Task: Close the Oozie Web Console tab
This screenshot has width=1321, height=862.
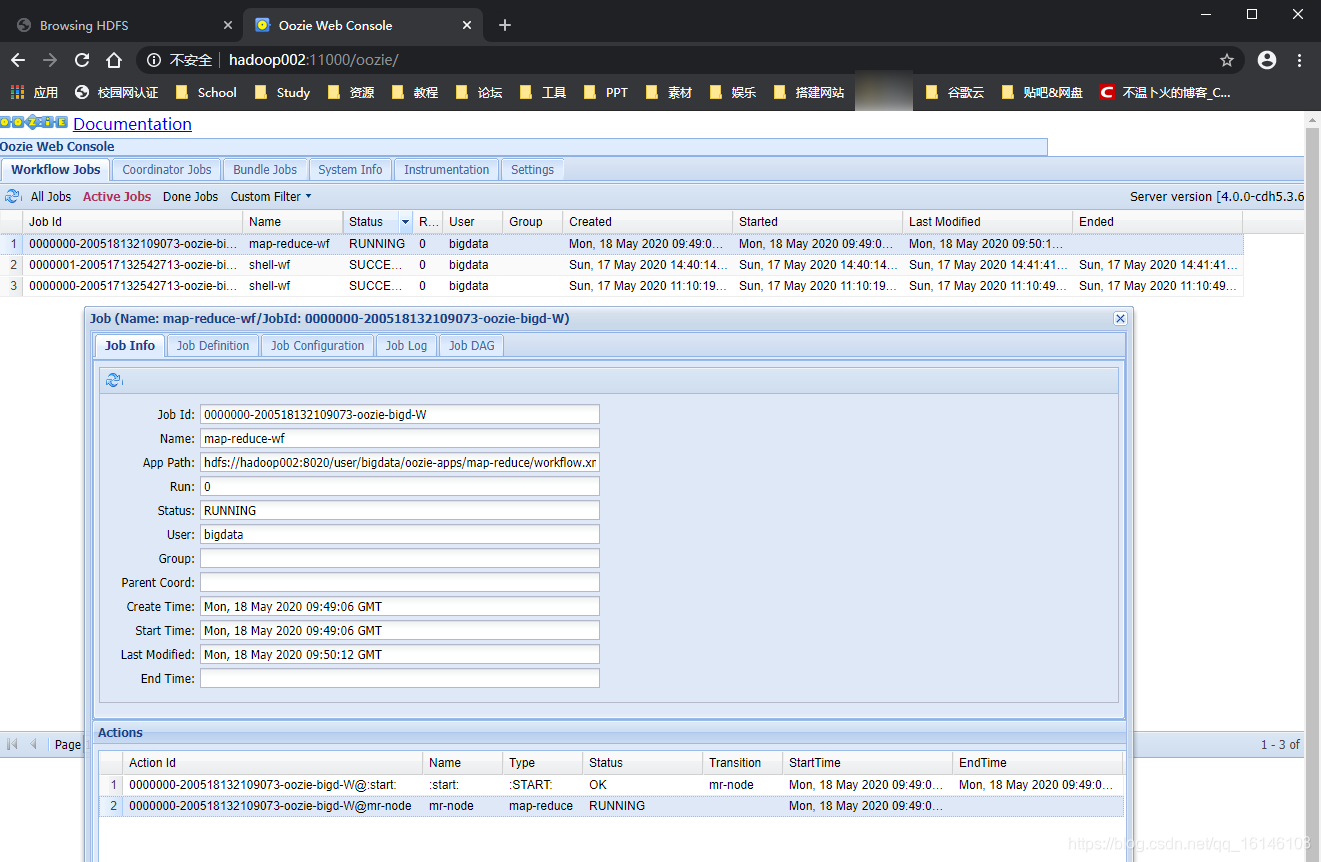Action: (466, 25)
